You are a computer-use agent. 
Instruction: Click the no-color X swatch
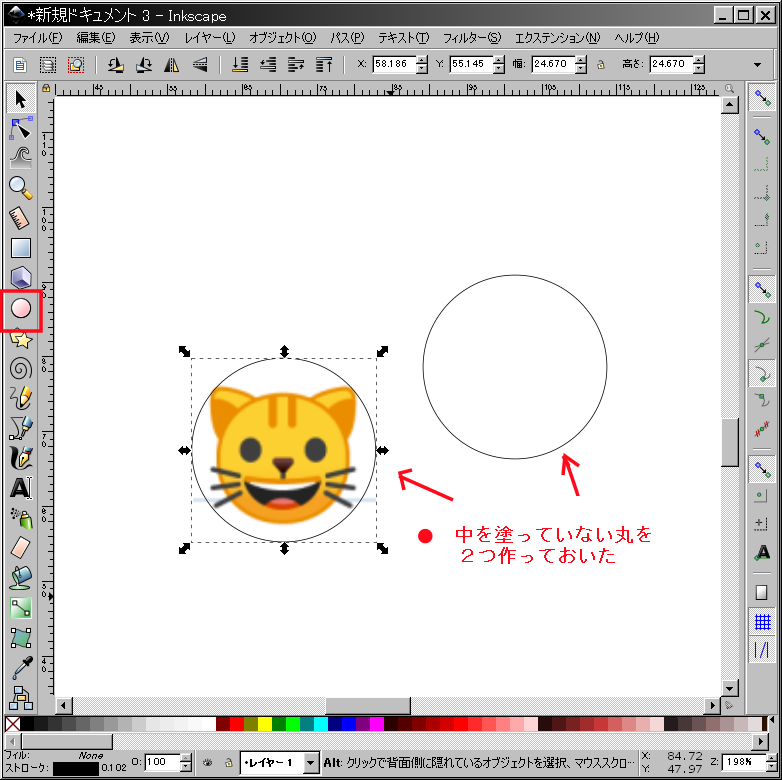(x=12, y=724)
